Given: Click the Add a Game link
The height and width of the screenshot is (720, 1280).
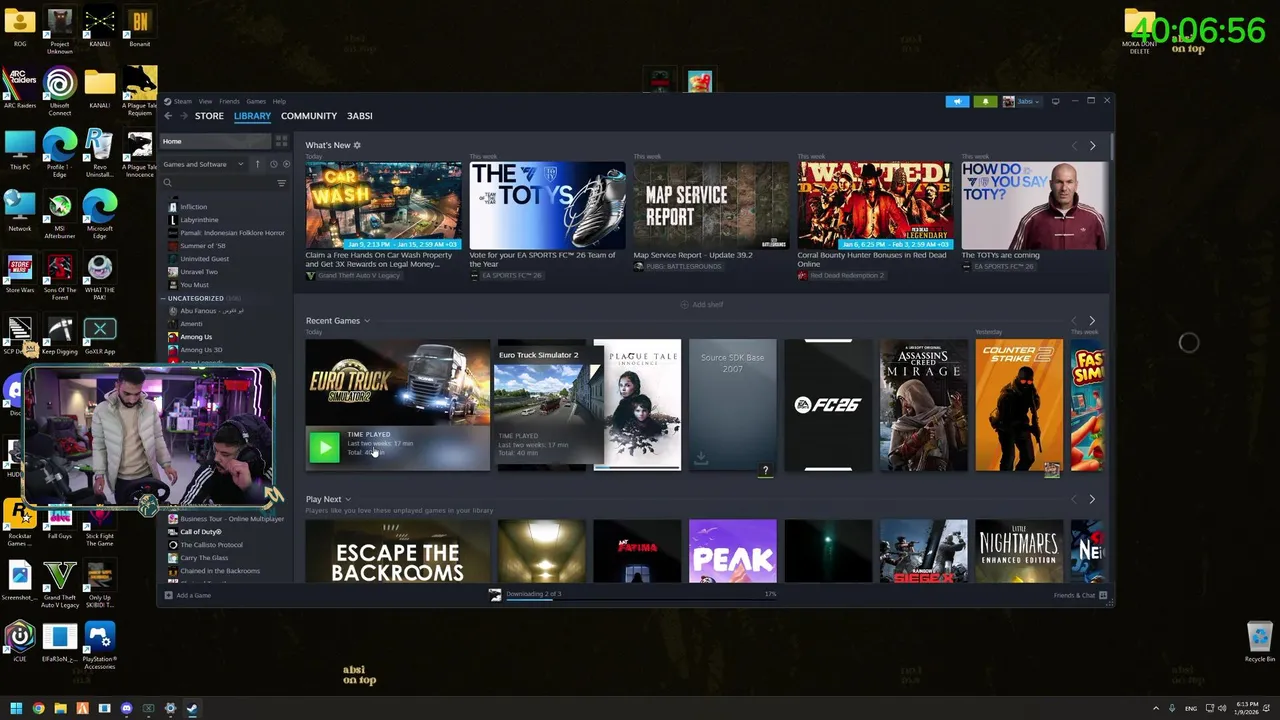Looking at the screenshot, I should [193, 595].
